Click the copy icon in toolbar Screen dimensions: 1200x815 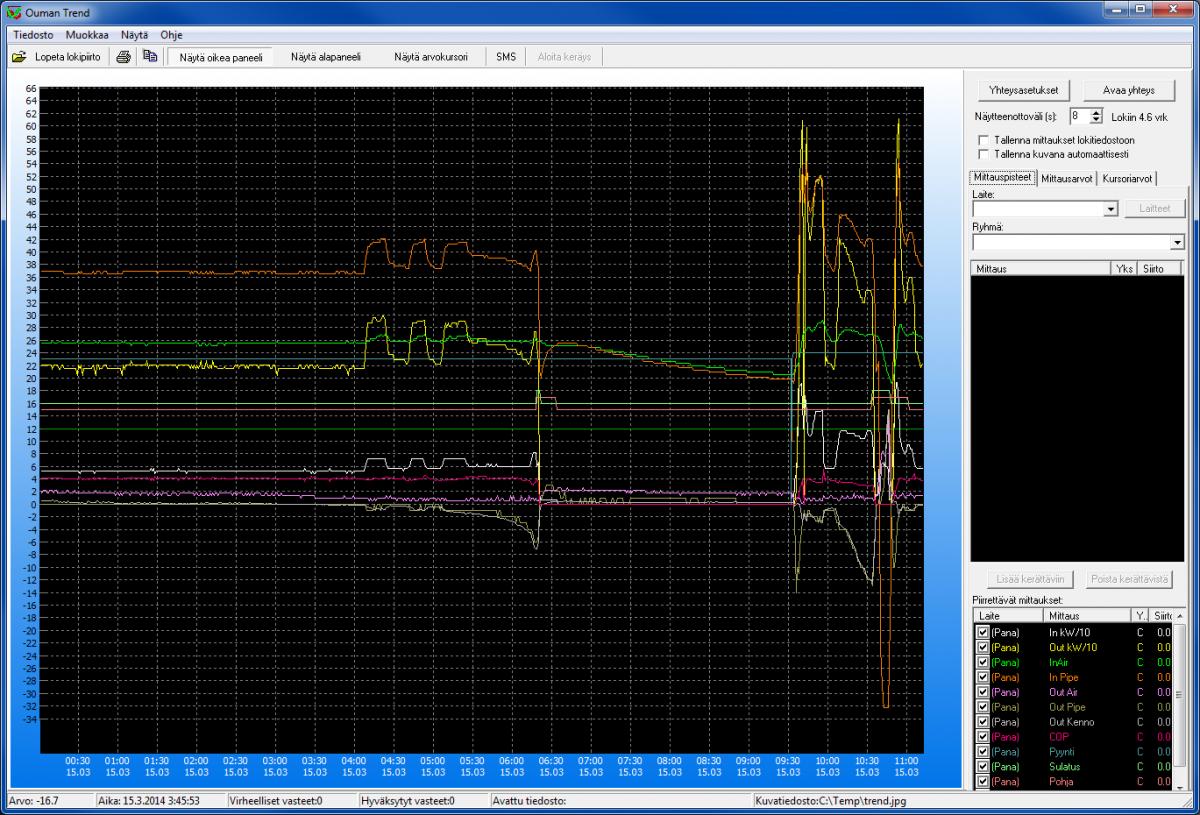pos(150,57)
